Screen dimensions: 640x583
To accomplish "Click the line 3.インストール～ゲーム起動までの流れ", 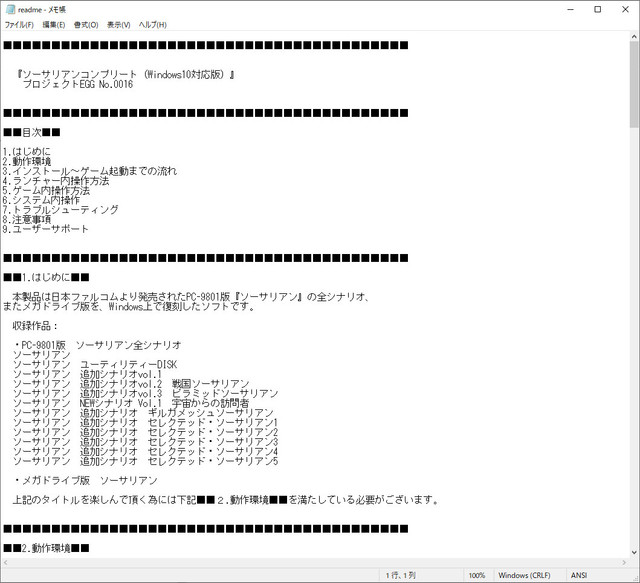I will (90, 171).
